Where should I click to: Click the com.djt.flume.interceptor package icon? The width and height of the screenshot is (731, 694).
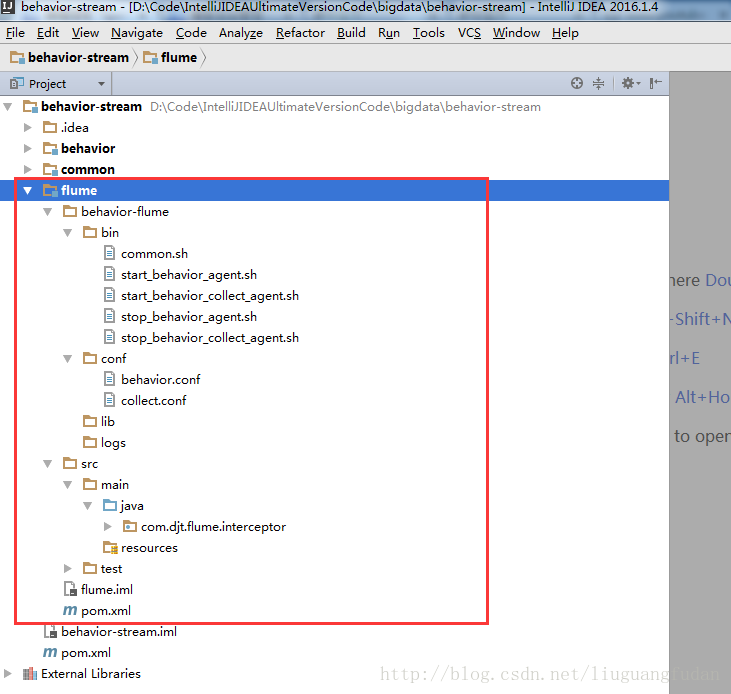[x=129, y=527]
